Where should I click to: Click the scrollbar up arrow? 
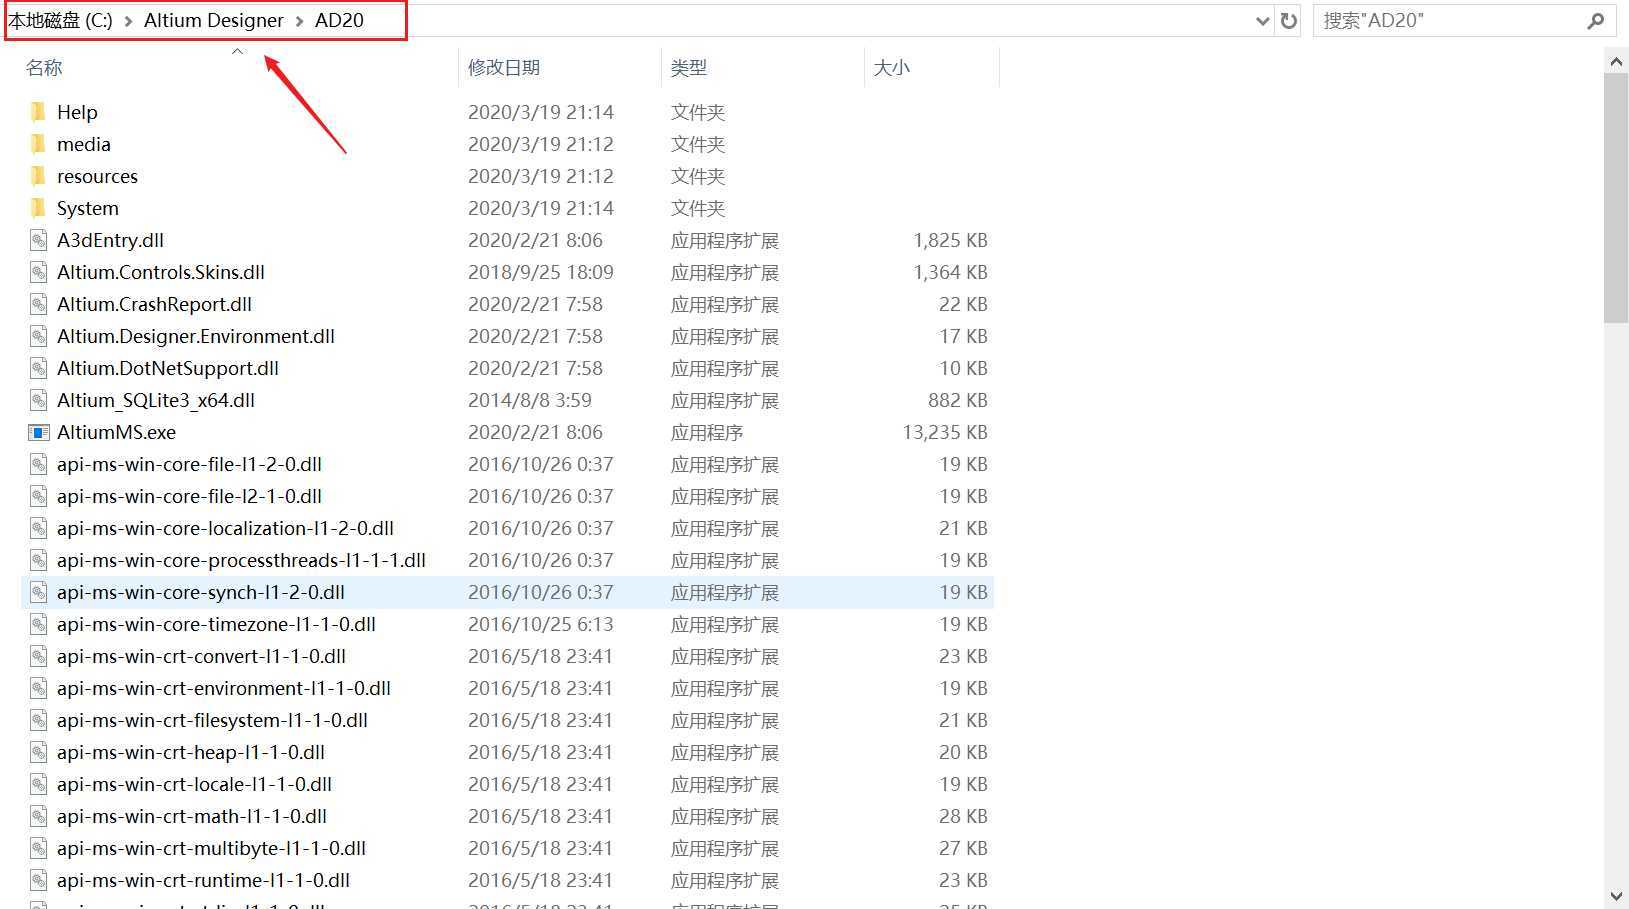click(x=1616, y=62)
